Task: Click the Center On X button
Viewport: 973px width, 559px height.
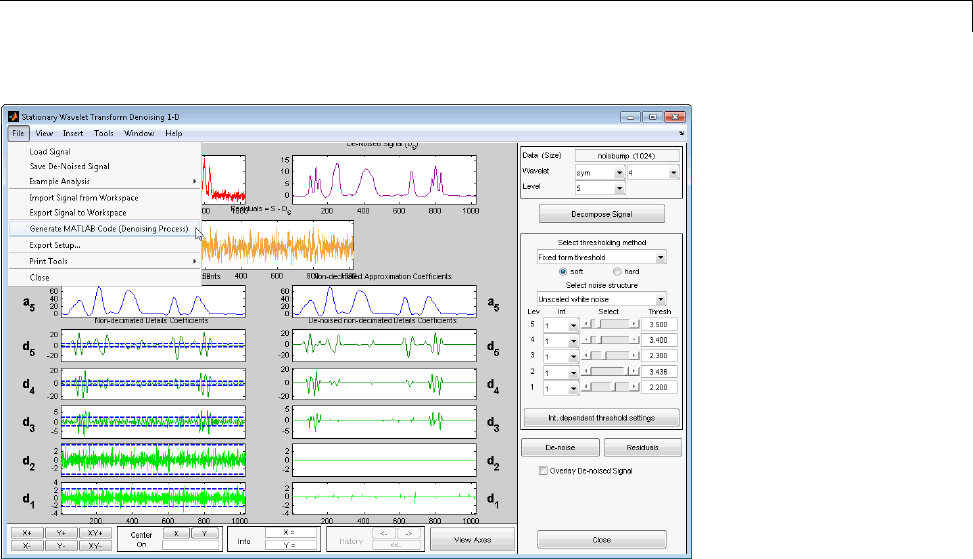Action: click(x=176, y=534)
